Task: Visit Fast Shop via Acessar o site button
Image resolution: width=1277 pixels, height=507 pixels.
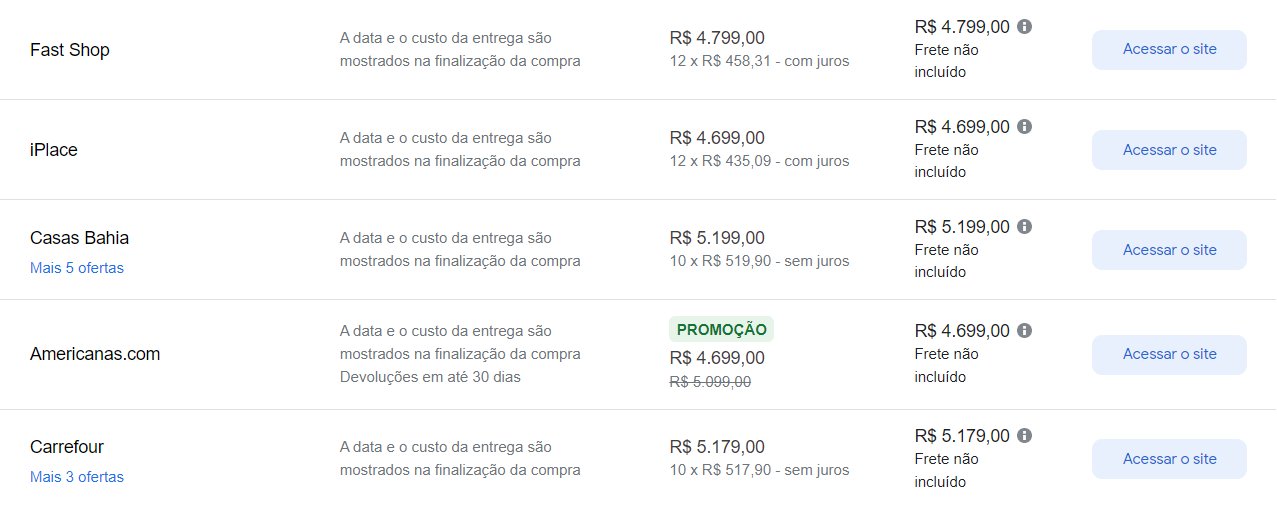Action: click(1169, 49)
